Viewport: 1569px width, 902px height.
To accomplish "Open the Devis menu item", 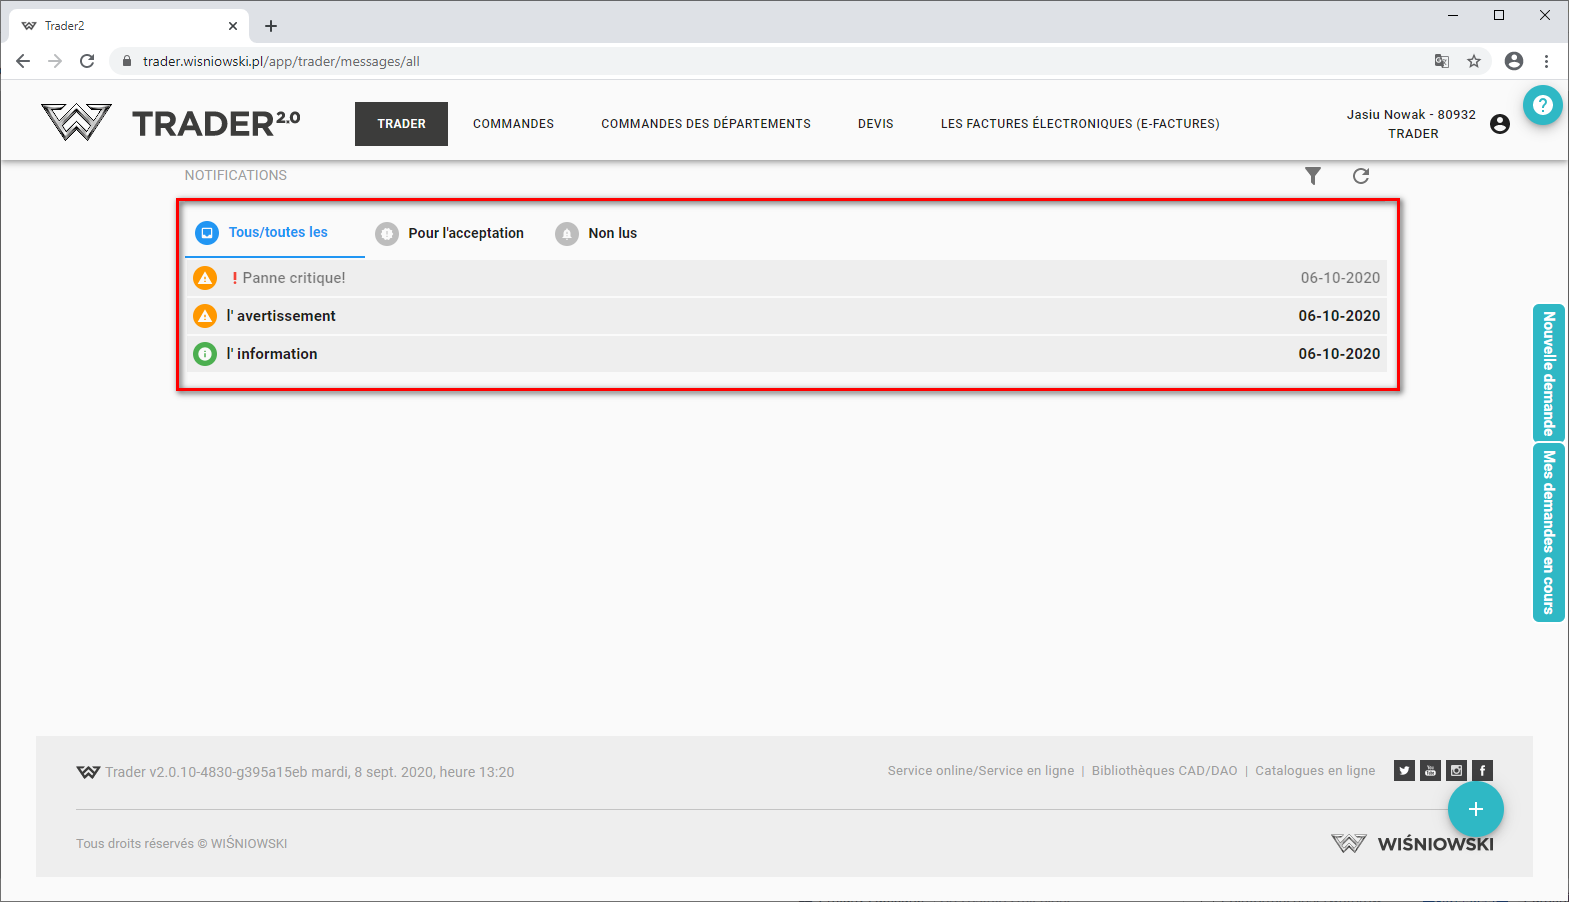I will 875,124.
